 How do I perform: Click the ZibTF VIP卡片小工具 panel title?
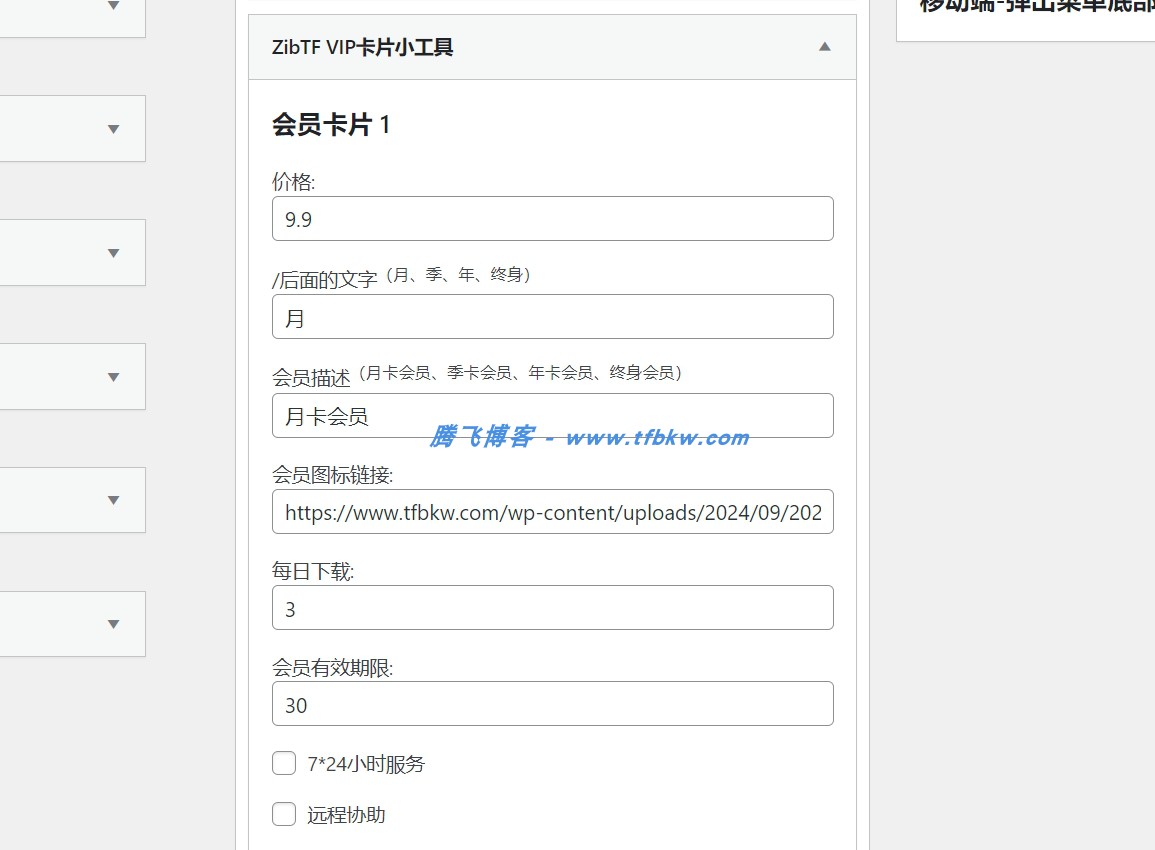click(363, 46)
